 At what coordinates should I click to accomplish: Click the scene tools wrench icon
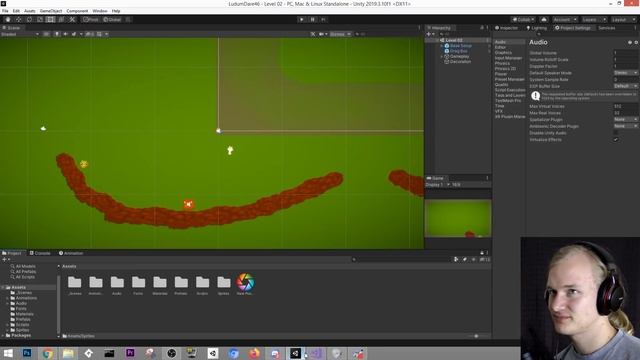[x=313, y=34]
